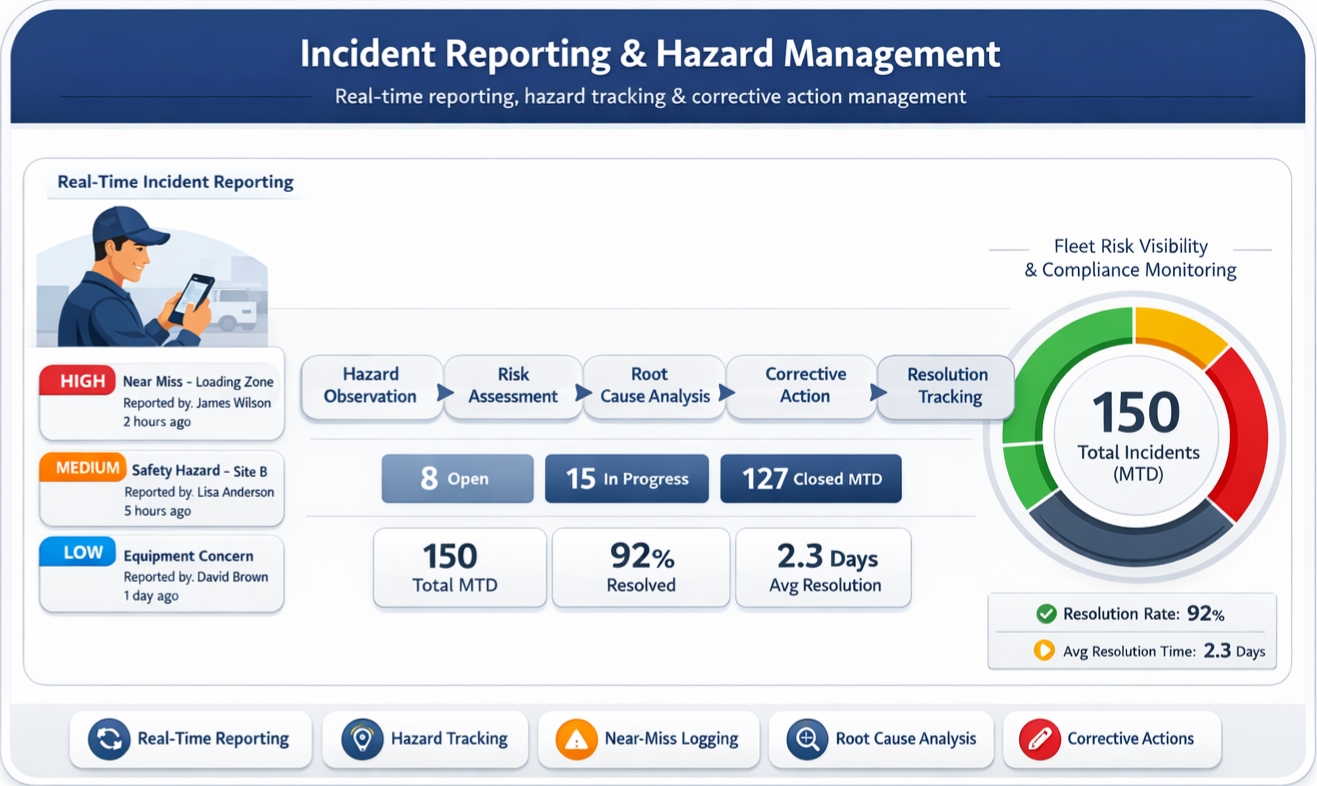Click the LOW badge on Equipment Concern
The height and width of the screenshot is (786, 1317).
coord(77,551)
